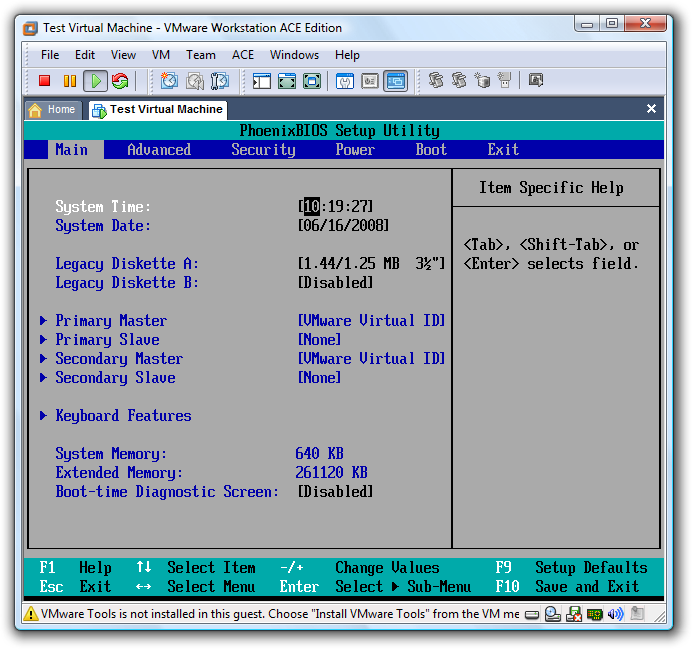This screenshot has width=692, height=649.
Task: Click the green Power On play icon
Action: tap(95, 81)
